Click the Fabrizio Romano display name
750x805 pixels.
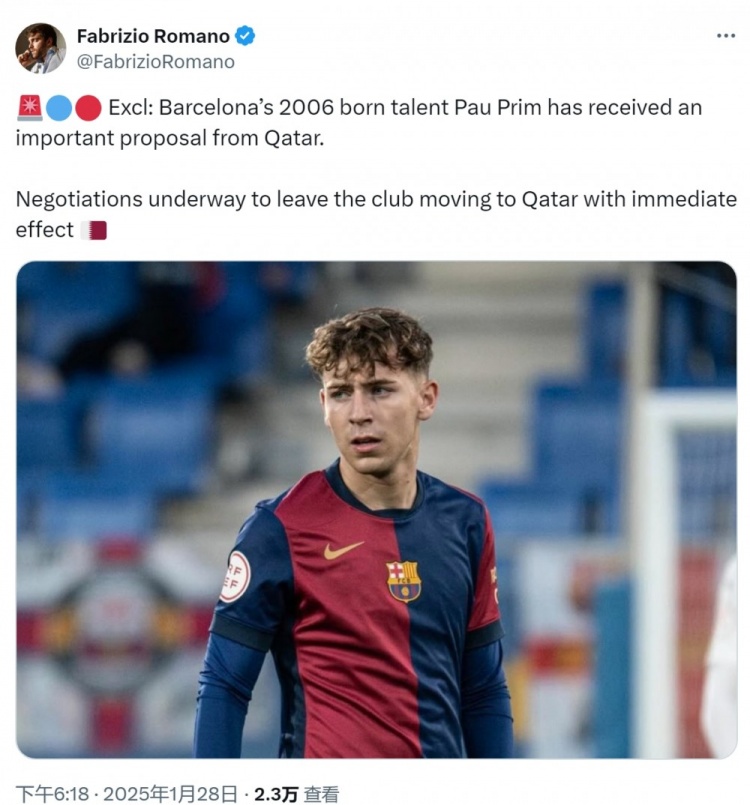(x=153, y=36)
